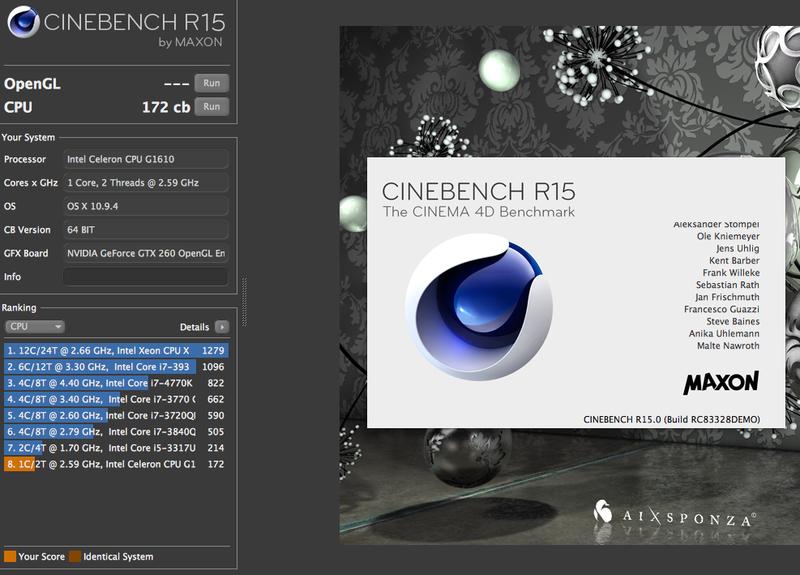Viewport: 800px width, 575px height.
Task: Click the Info input field
Action: pos(145,277)
